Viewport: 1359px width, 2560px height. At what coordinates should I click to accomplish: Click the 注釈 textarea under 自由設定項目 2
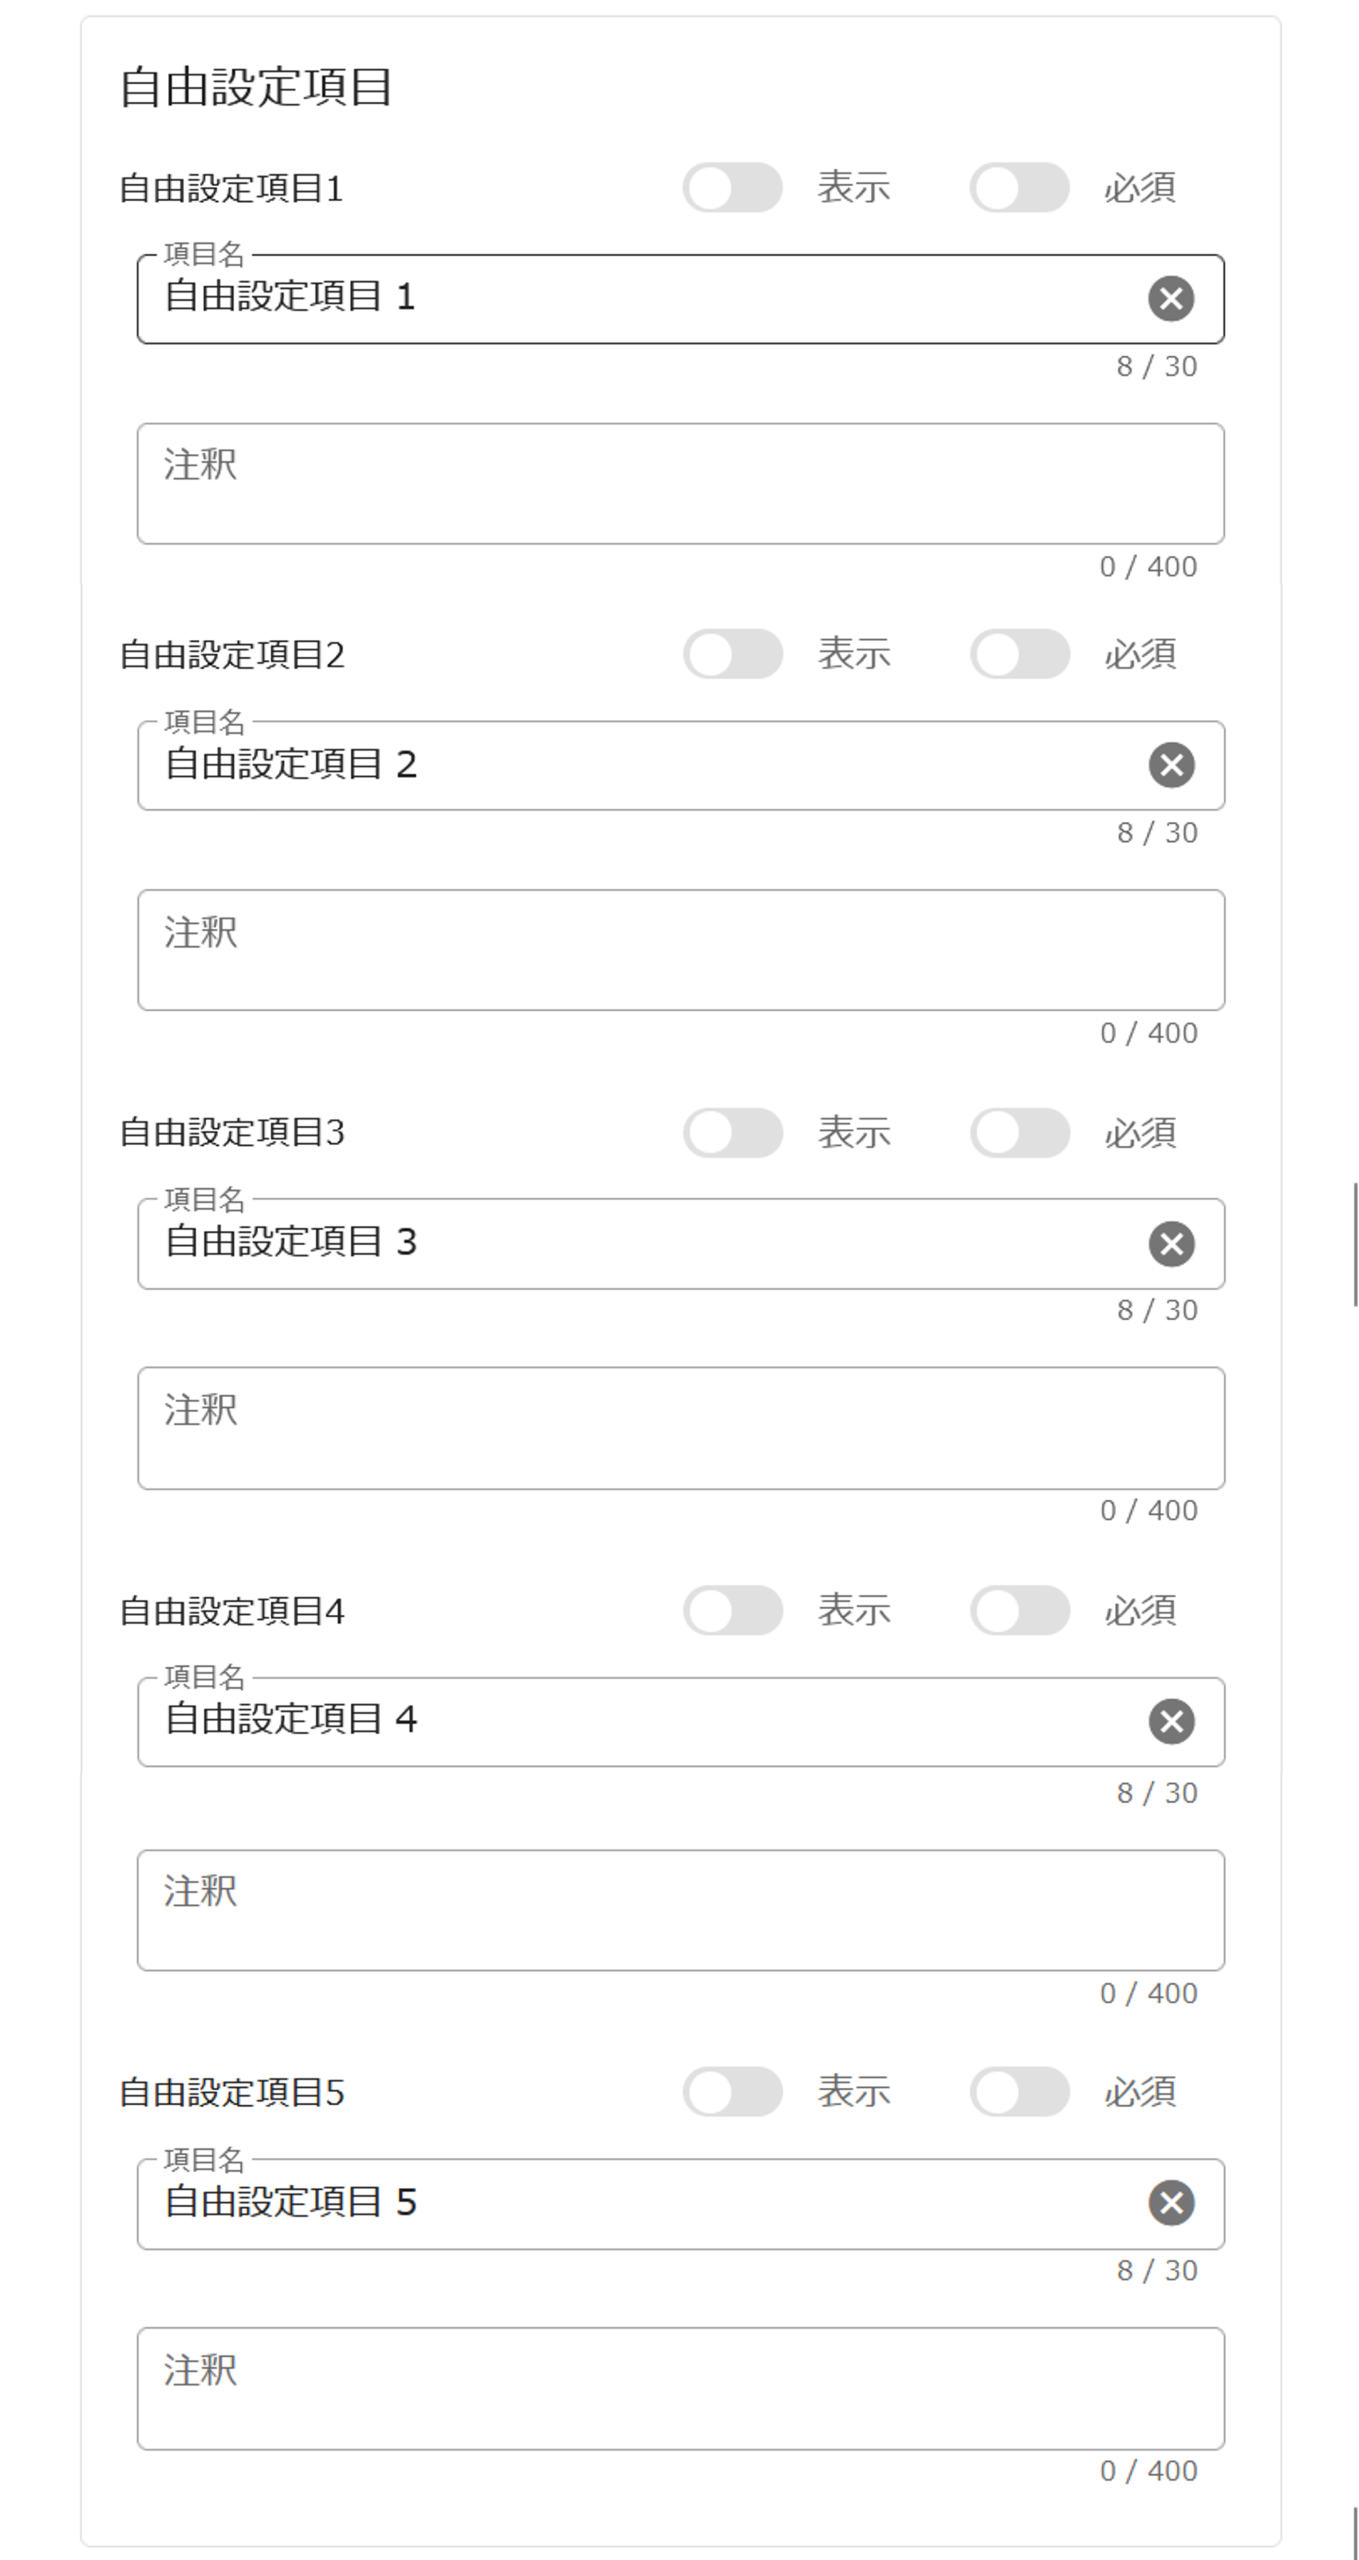680,950
